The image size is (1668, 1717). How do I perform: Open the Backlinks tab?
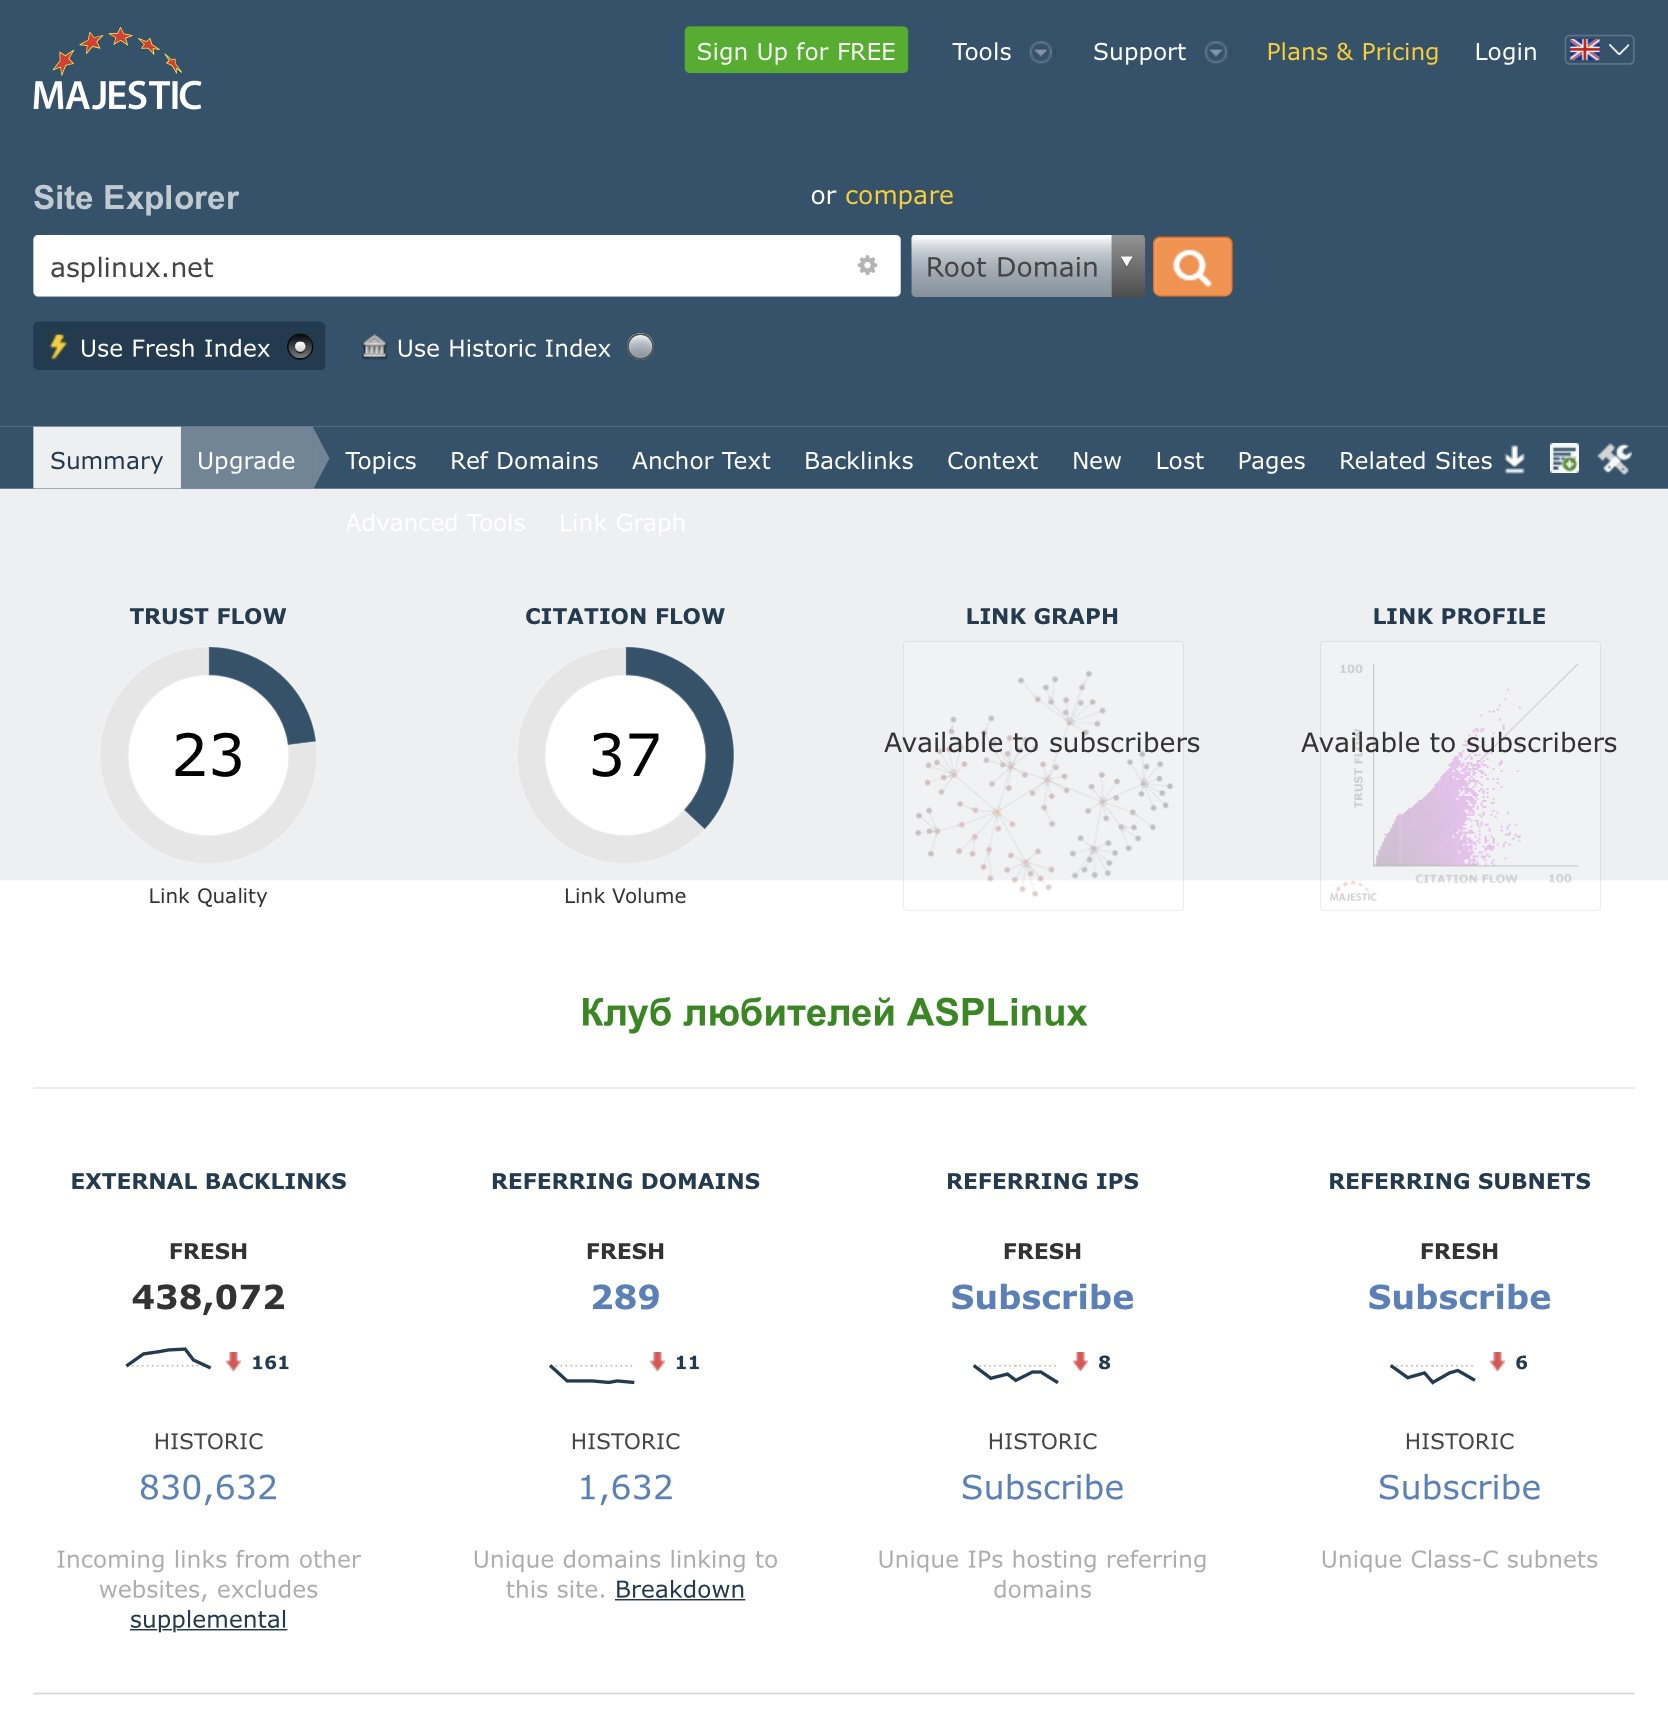click(858, 460)
